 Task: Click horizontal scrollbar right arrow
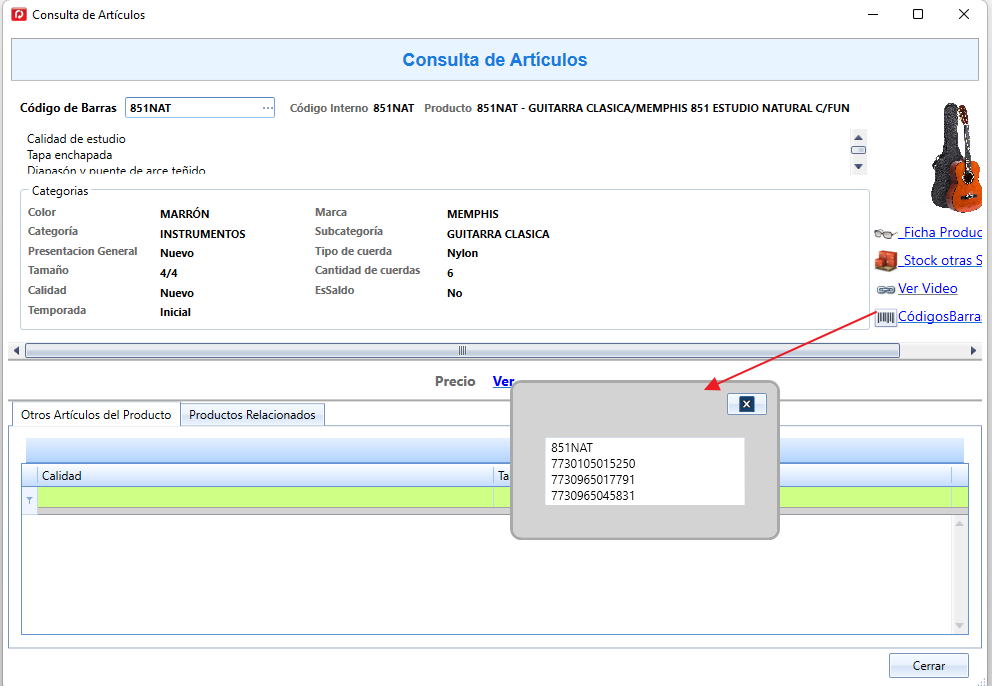(973, 351)
